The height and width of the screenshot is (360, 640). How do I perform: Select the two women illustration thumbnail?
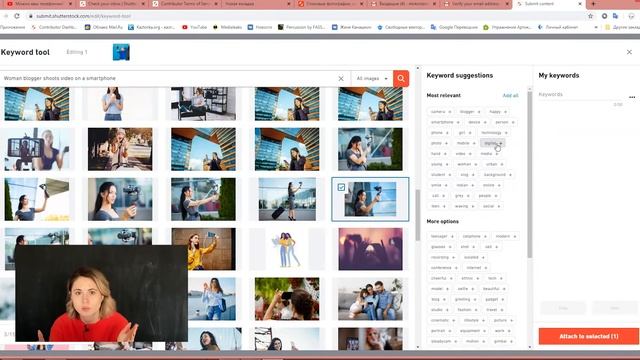tap(287, 249)
